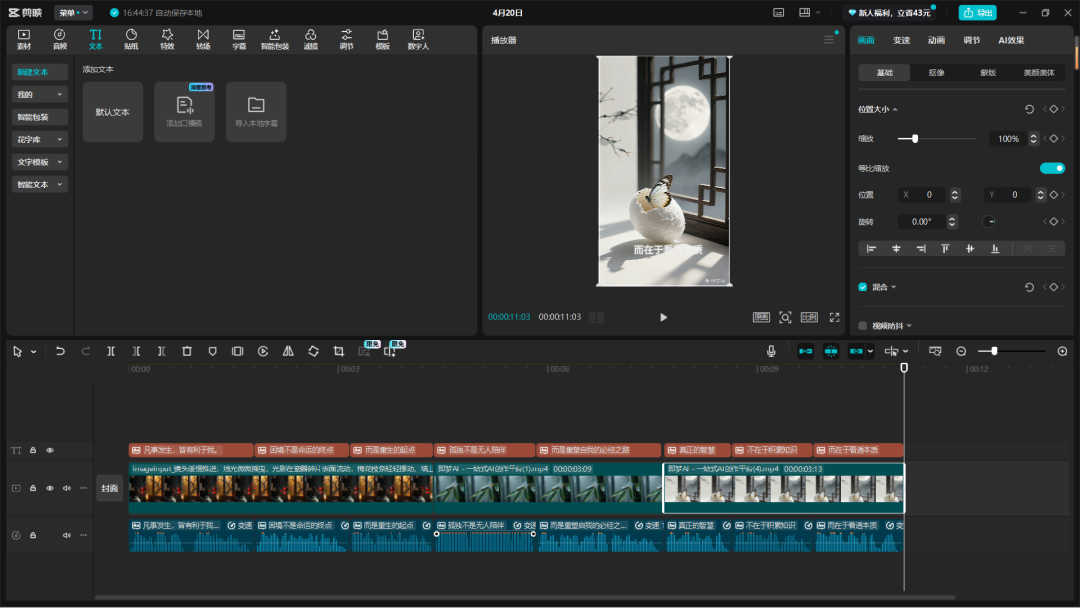Enter fullscreen preview in the player
The height and width of the screenshot is (608, 1080).
[x=834, y=317]
